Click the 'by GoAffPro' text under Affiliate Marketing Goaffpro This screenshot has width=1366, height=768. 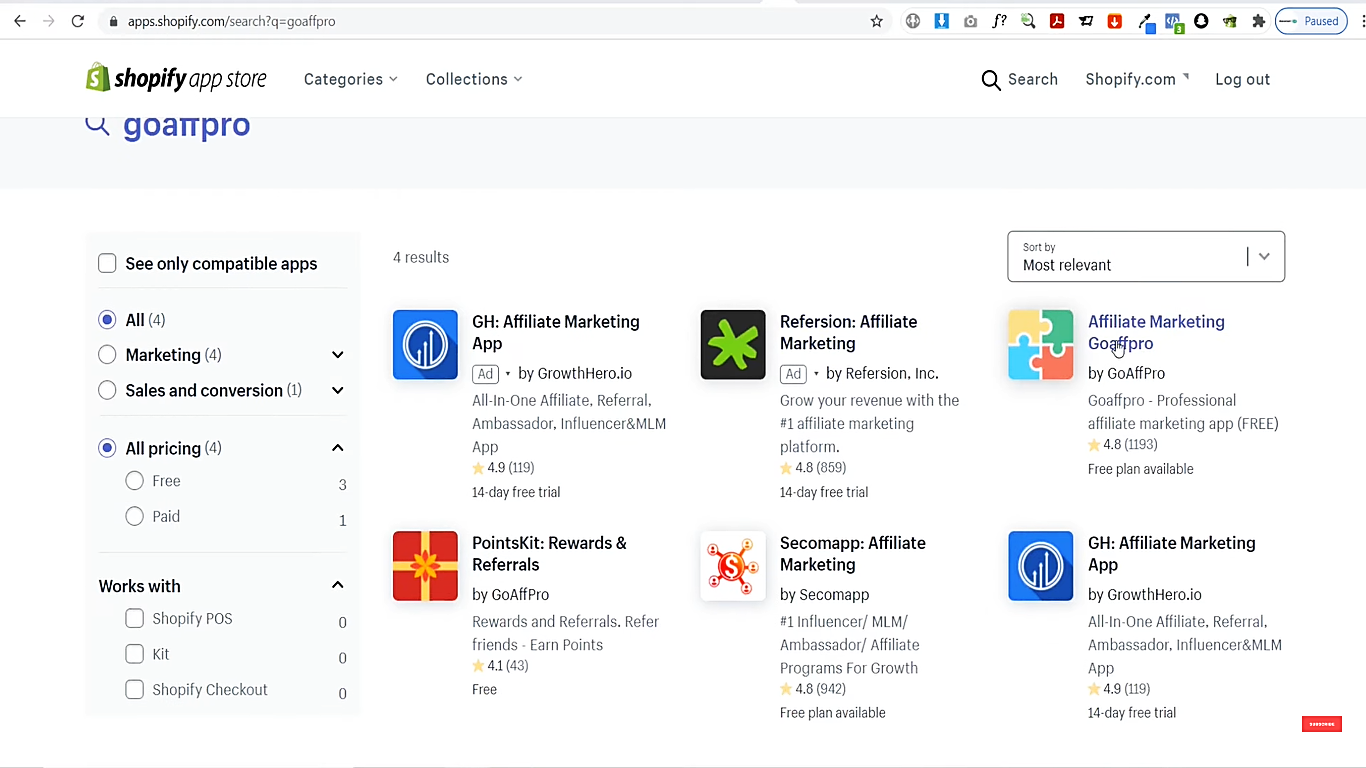[x=1126, y=373]
